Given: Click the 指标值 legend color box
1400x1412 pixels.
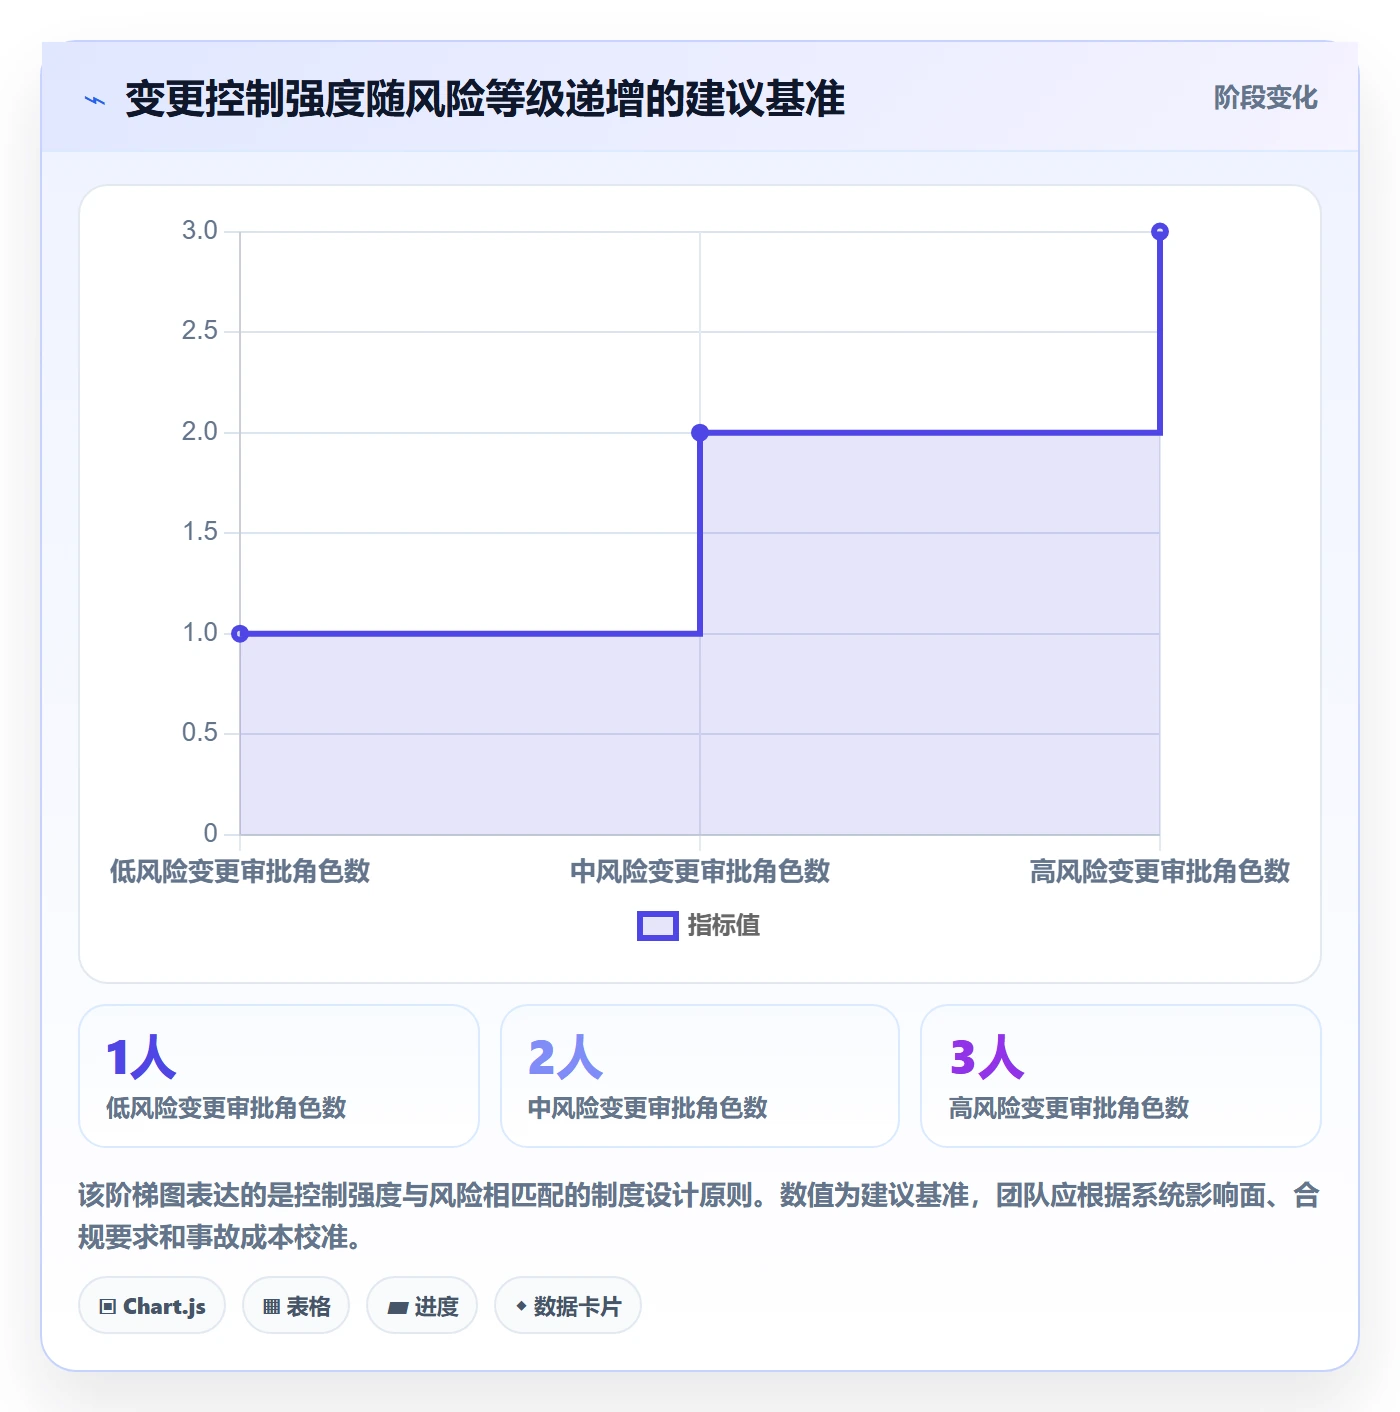Looking at the screenshot, I should coord(658,926).
